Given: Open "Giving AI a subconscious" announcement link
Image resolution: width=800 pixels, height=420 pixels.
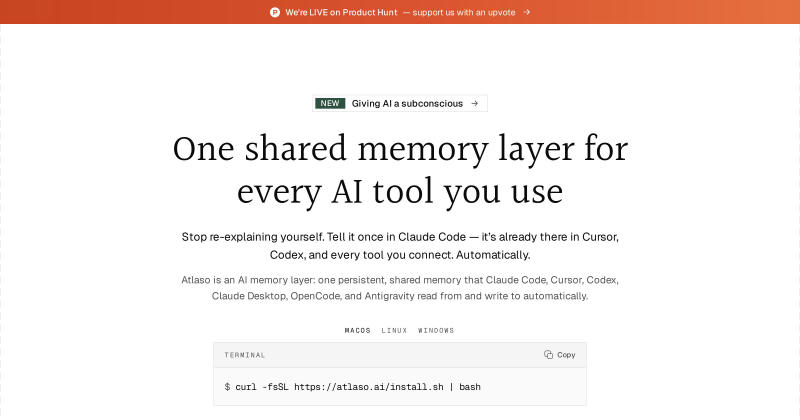Looking at the screenshot, I should [x=399, y=103].
